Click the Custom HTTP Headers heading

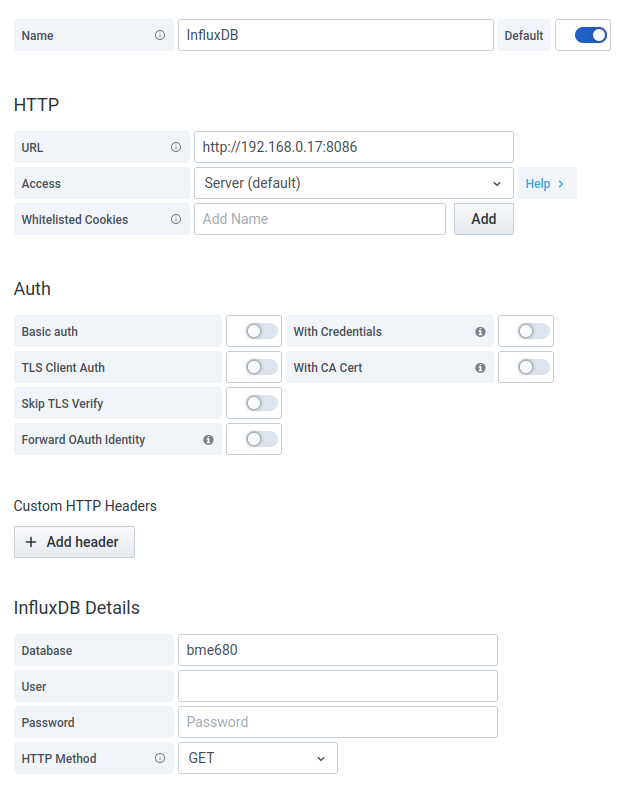click(85, 506)
